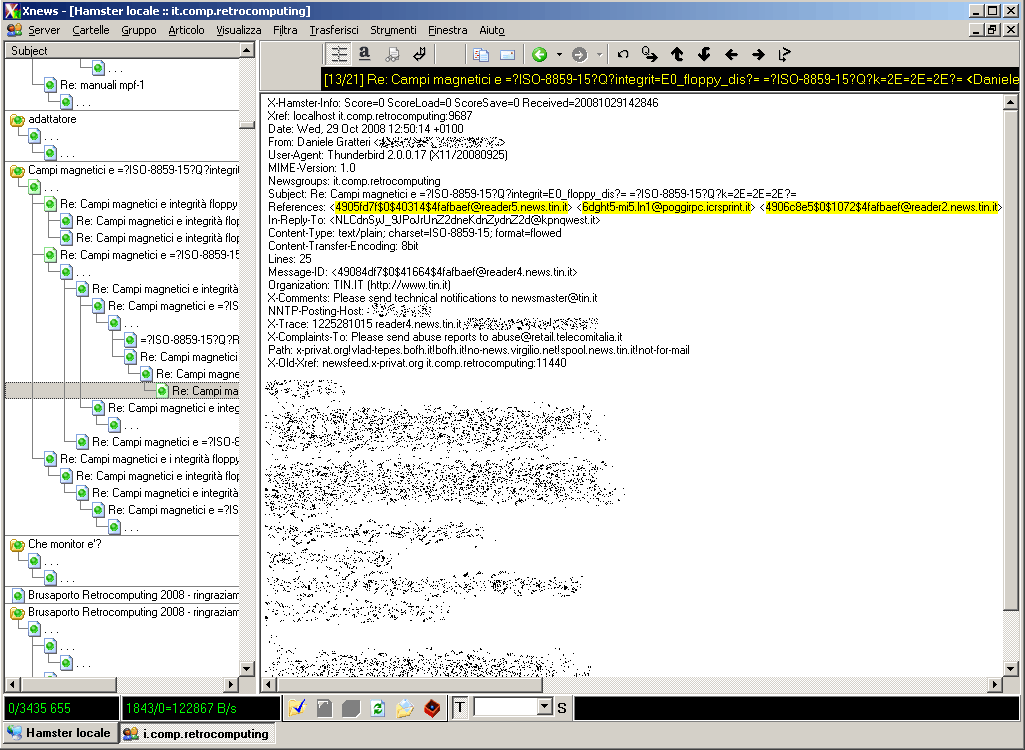Switch to the 'Hamster locale' window tab
Viewport: 1025px width, 750px height.
[x=59, y=733]
